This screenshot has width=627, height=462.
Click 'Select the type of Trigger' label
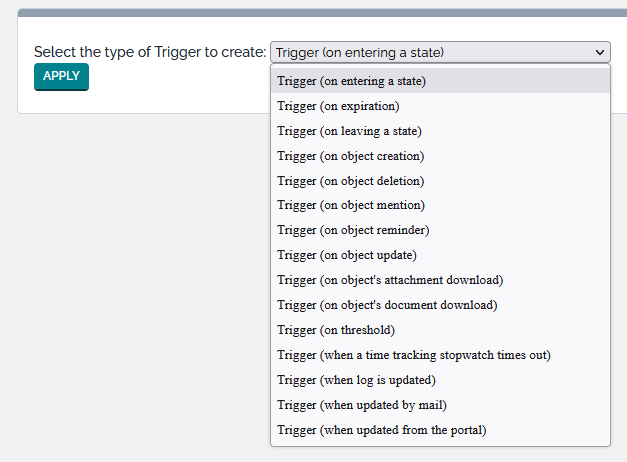click(150, 52)
